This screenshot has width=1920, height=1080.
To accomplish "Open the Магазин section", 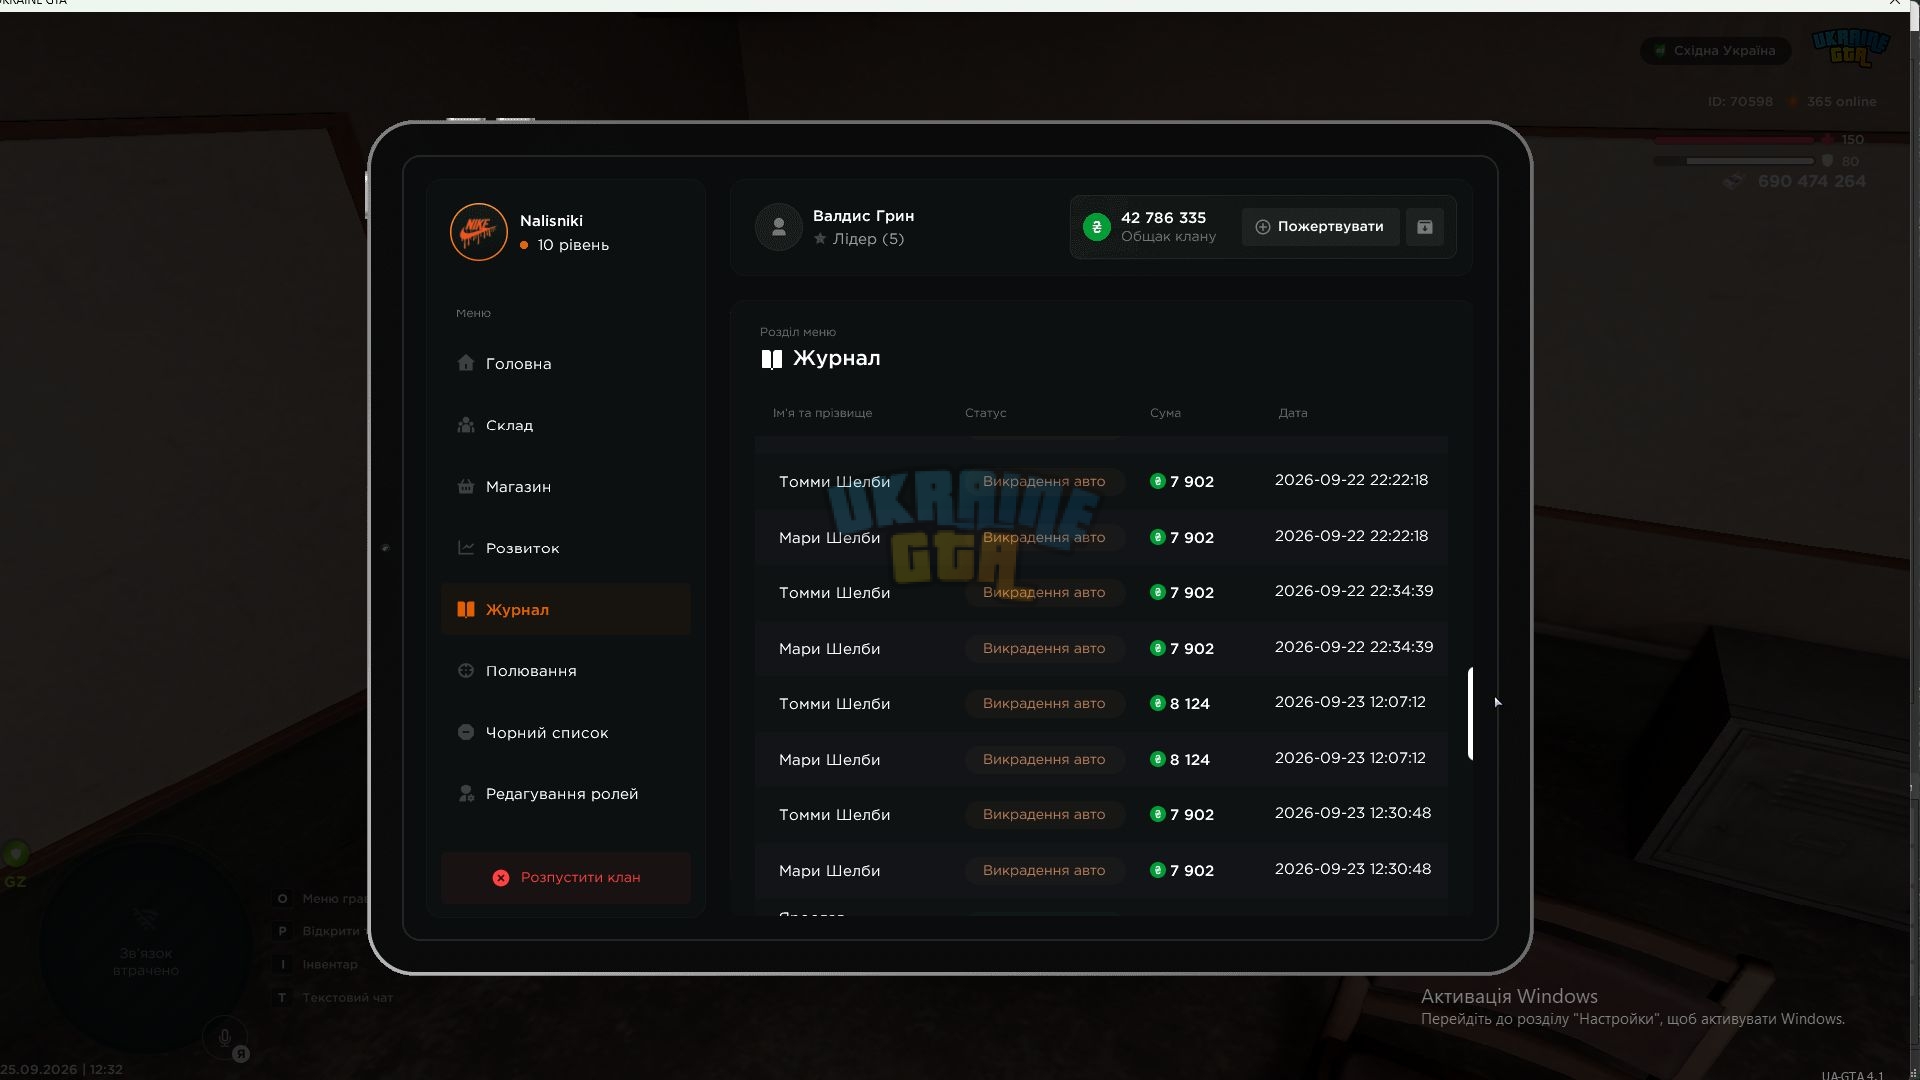I will [565, 487].
